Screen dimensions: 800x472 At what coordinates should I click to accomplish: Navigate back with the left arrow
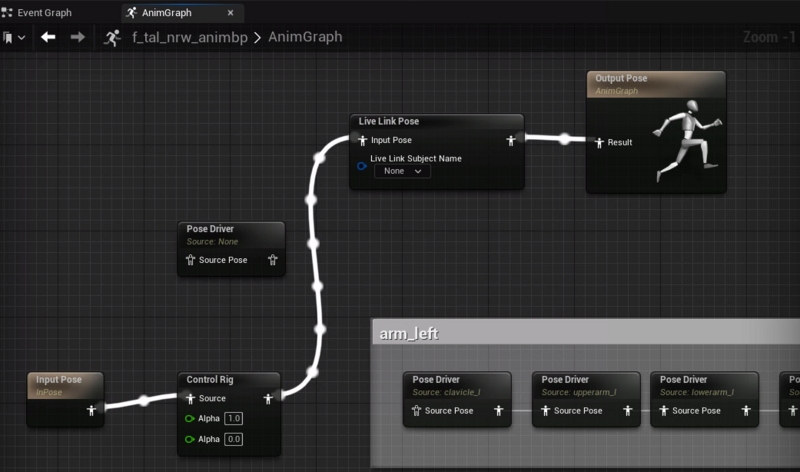pyautogui.click(x=48, y=37)
